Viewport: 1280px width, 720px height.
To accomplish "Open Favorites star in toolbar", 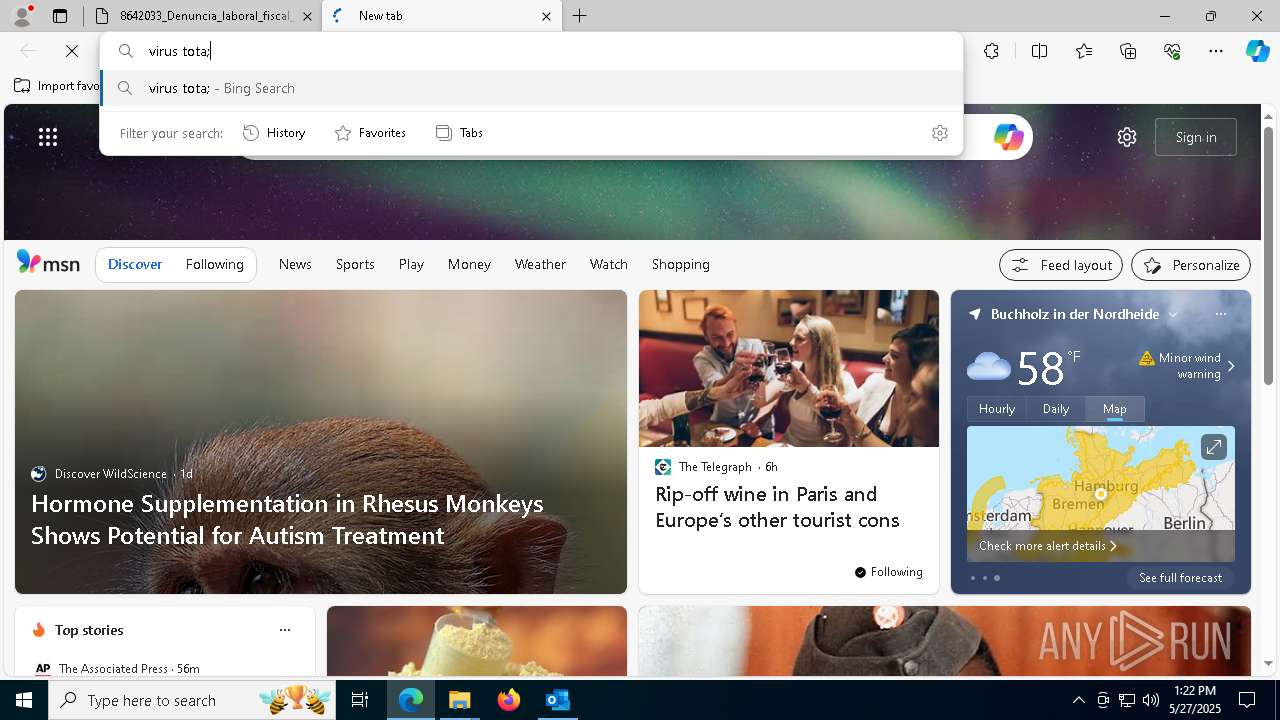I will click(1084, 51).
